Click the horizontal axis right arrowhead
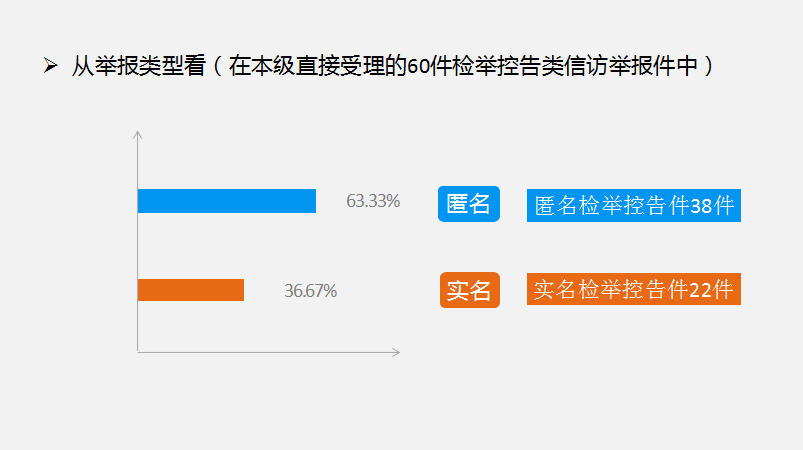 (x=396, y=352)
